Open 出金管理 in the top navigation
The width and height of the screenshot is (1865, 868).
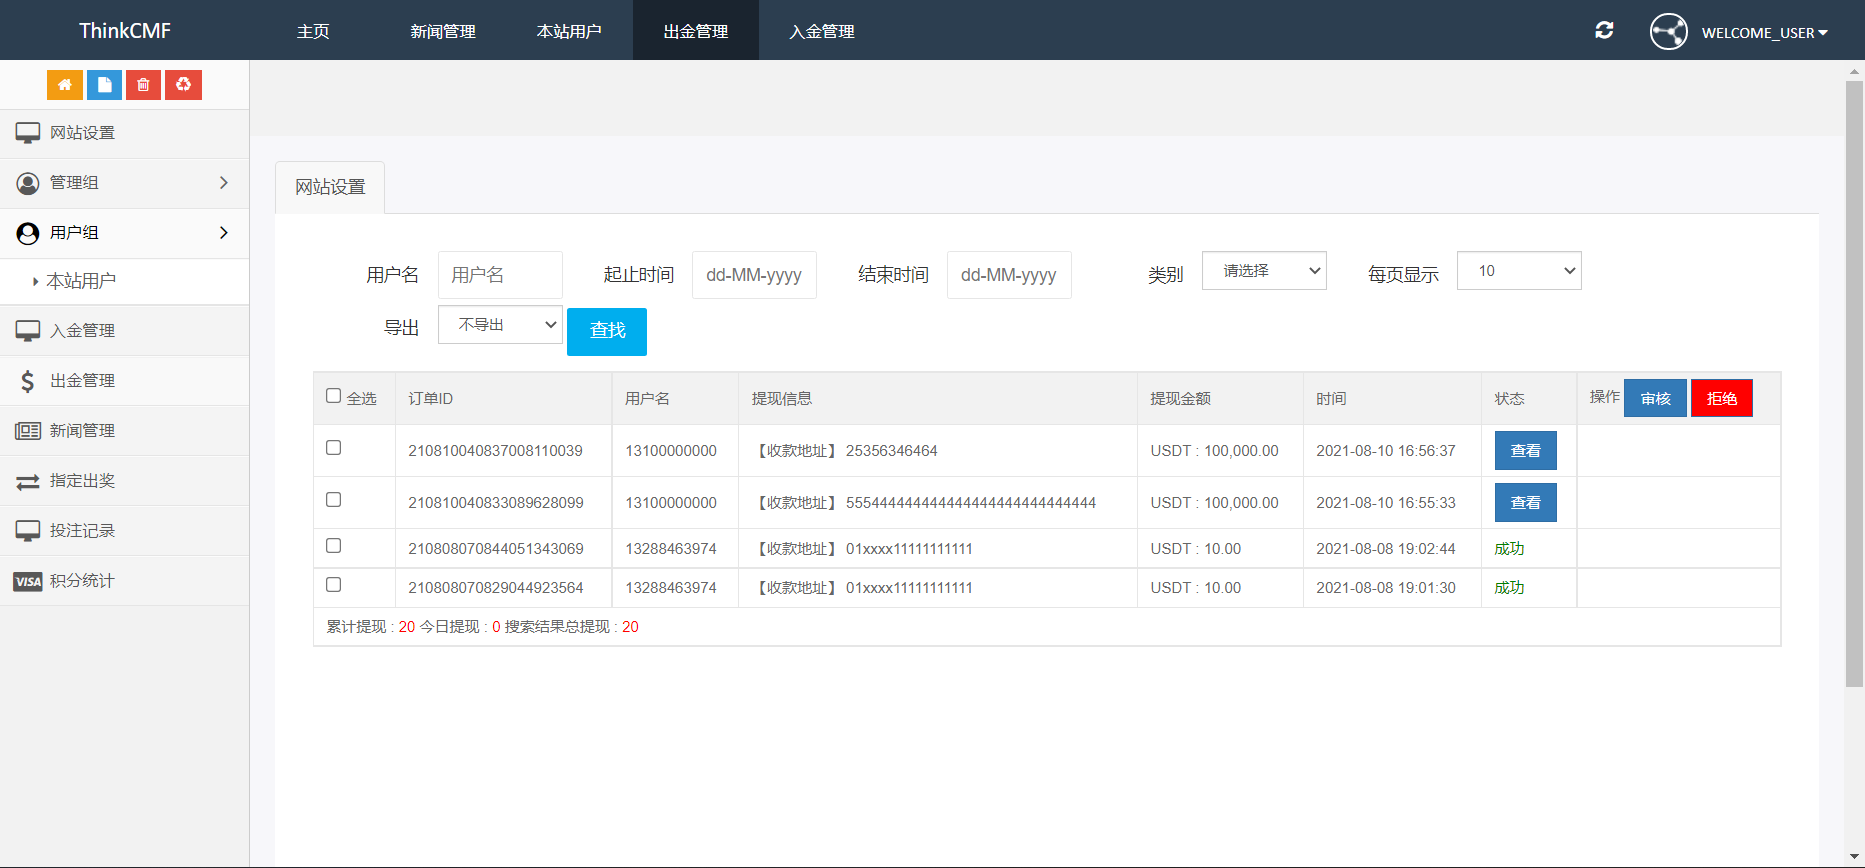pos(696,31)
